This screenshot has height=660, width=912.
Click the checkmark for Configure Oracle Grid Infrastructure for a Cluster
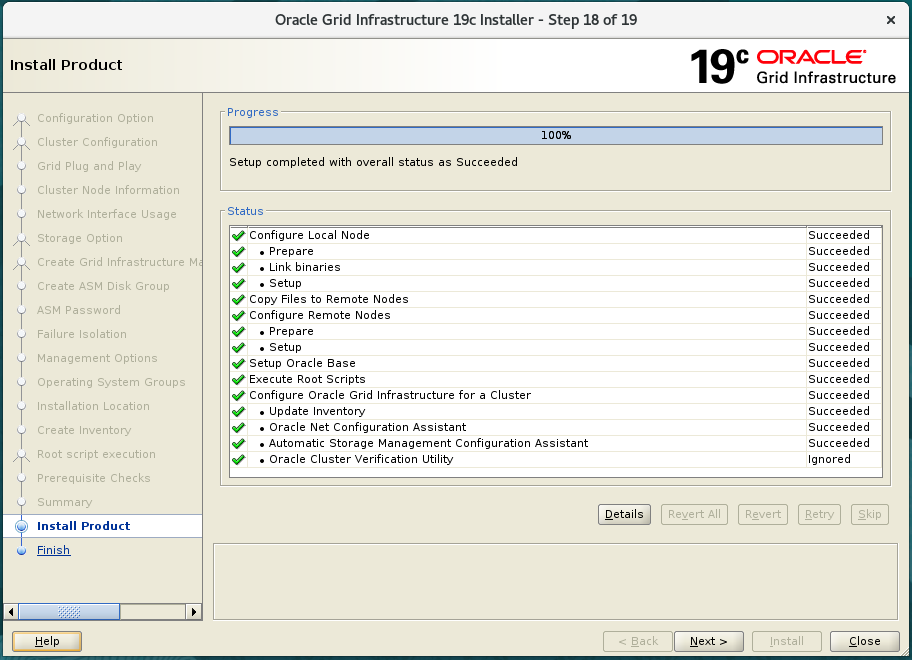(x=238, y=395)
